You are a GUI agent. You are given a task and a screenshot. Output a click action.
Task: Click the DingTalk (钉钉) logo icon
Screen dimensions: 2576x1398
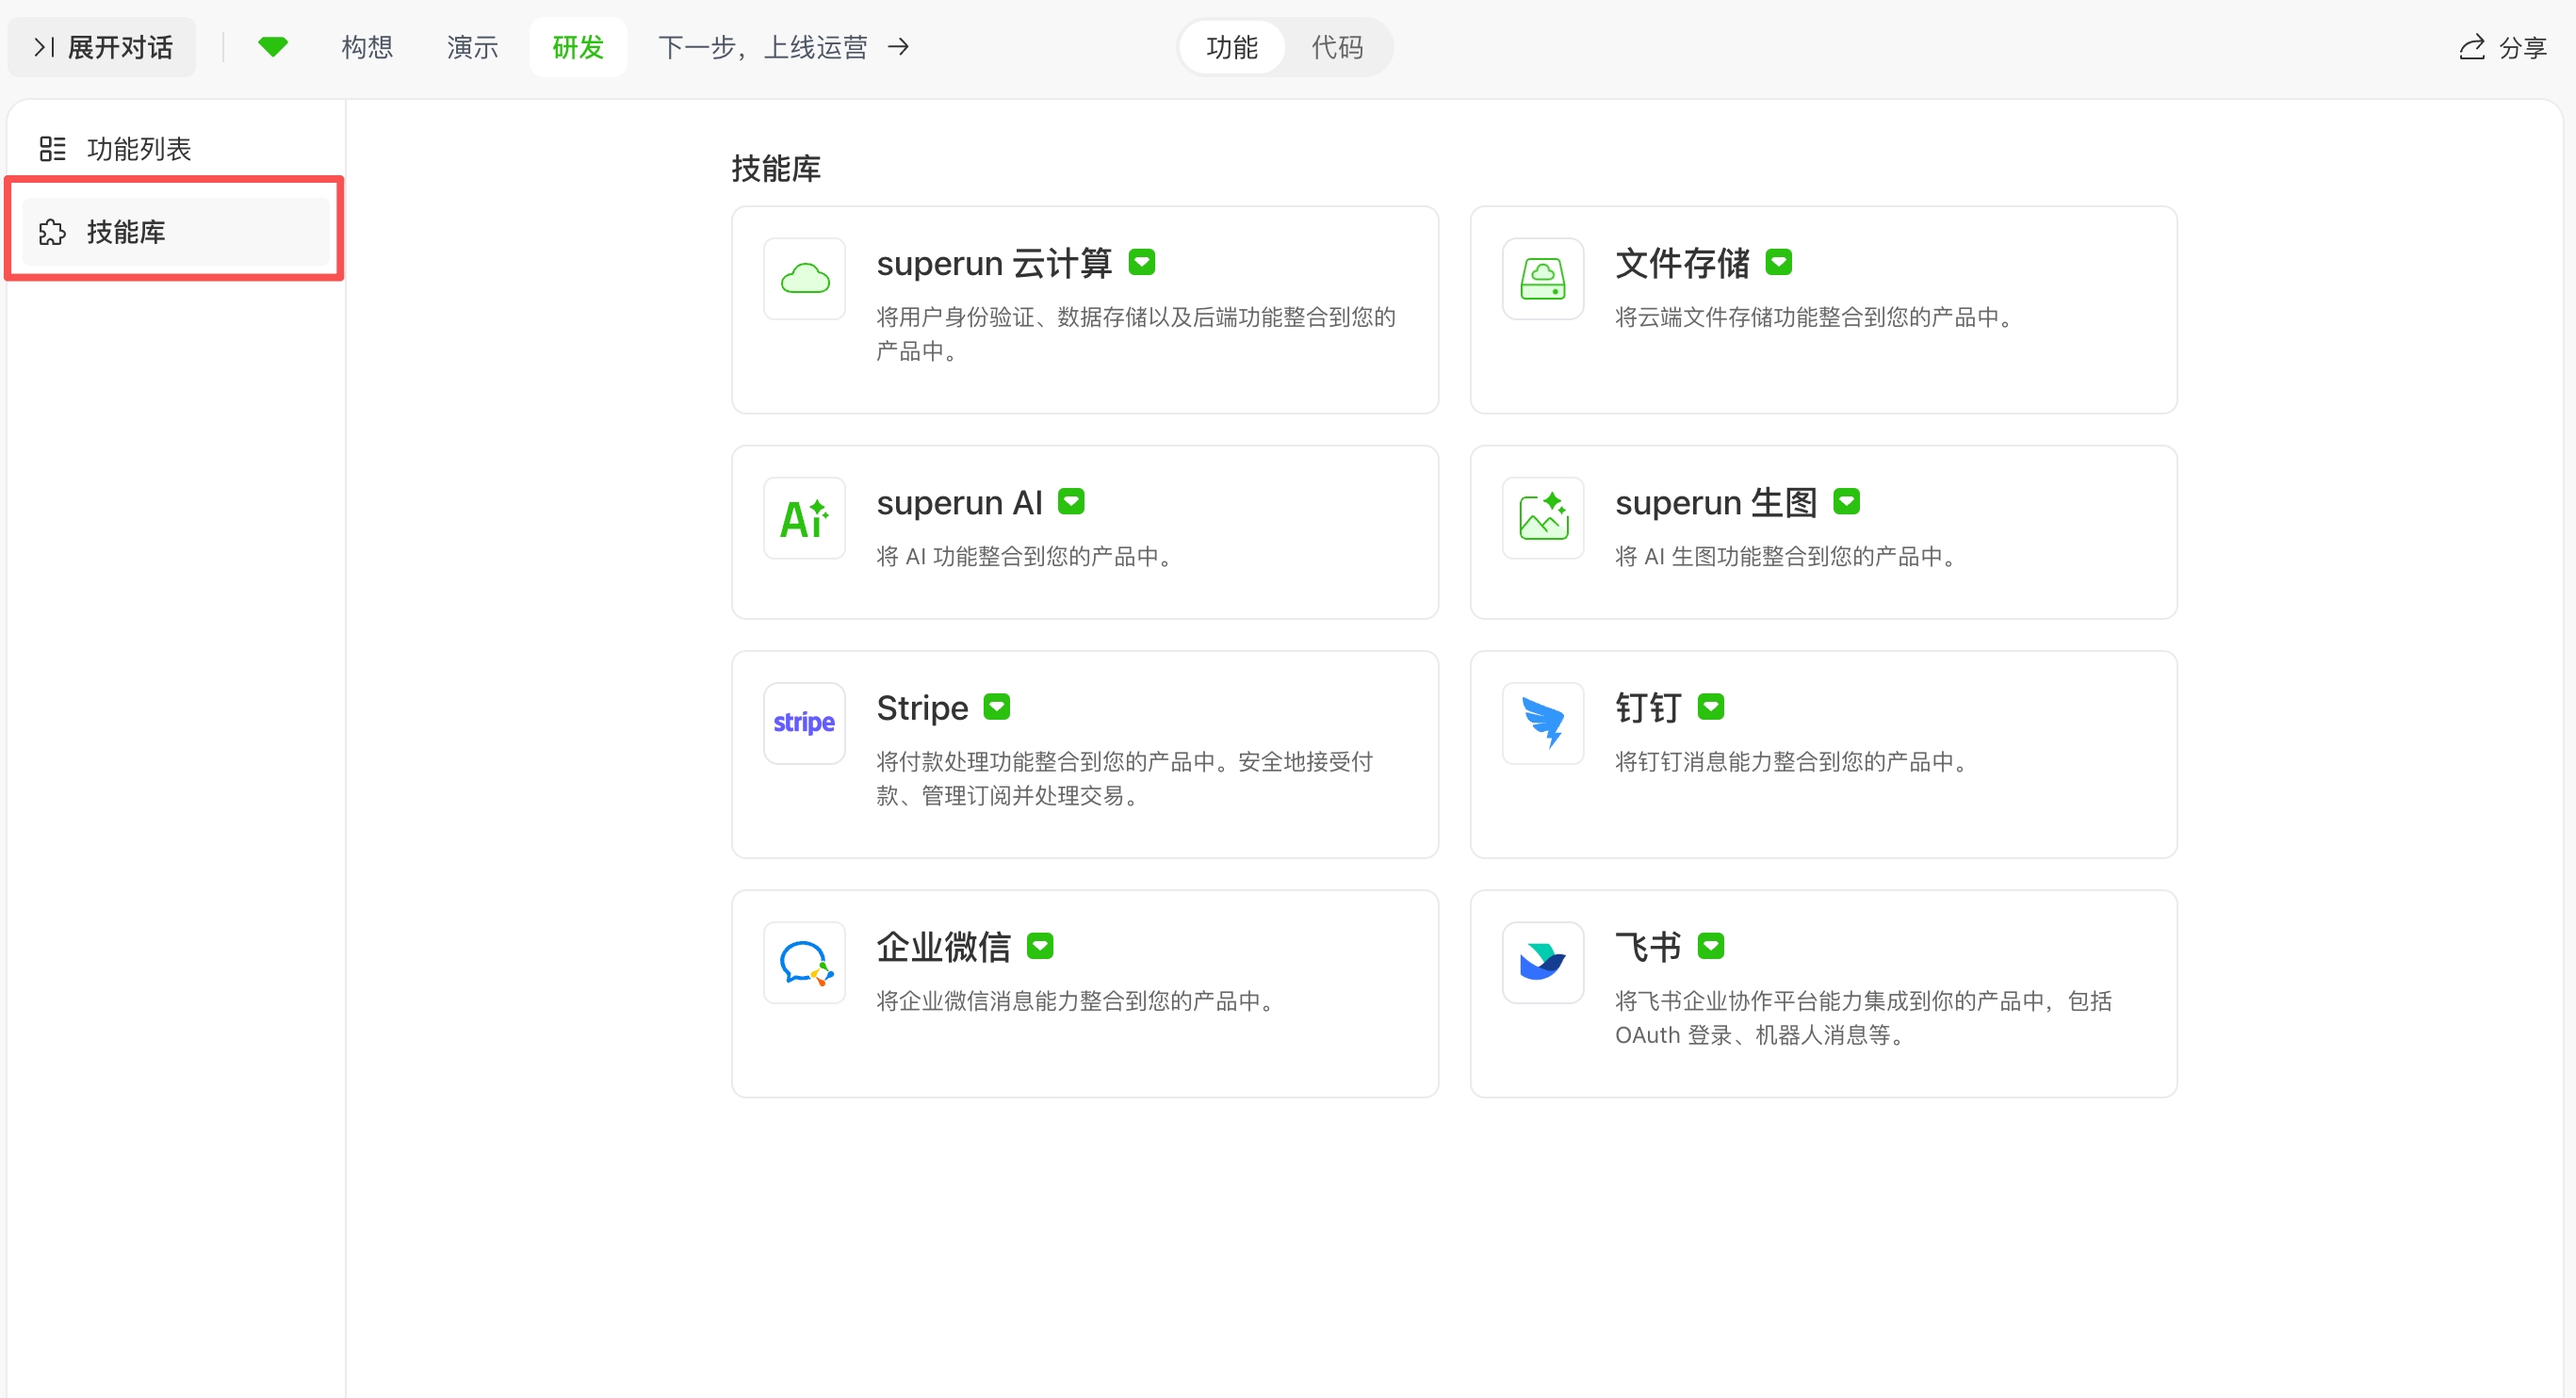click(x=1542, y=723)
